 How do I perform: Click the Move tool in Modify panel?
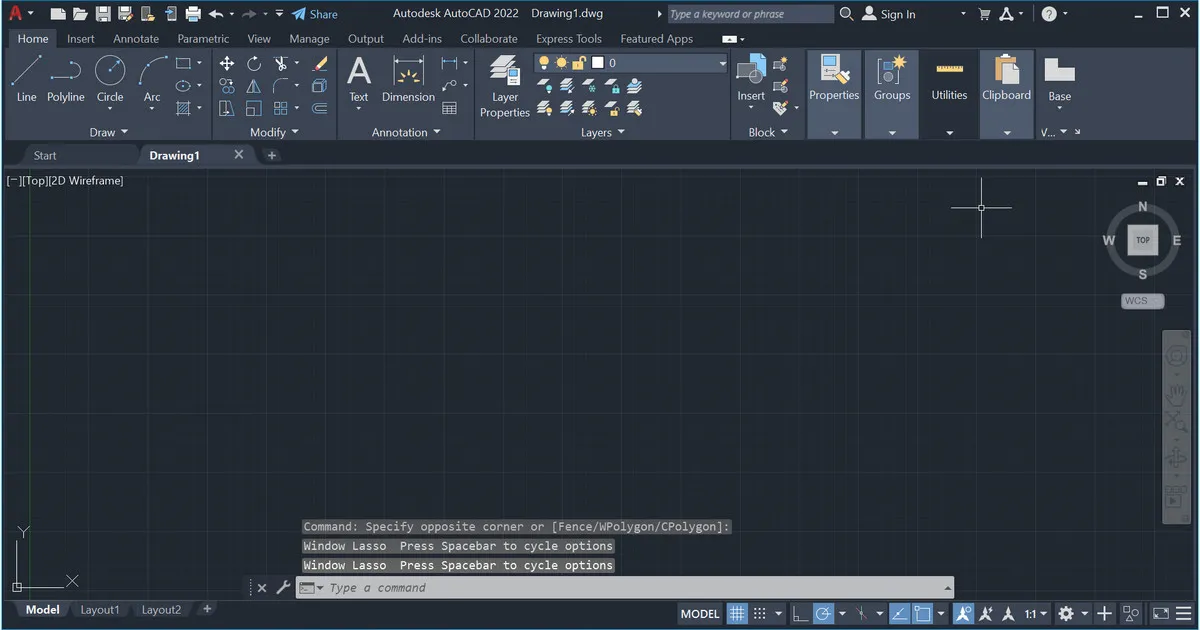tap(228, 63)
